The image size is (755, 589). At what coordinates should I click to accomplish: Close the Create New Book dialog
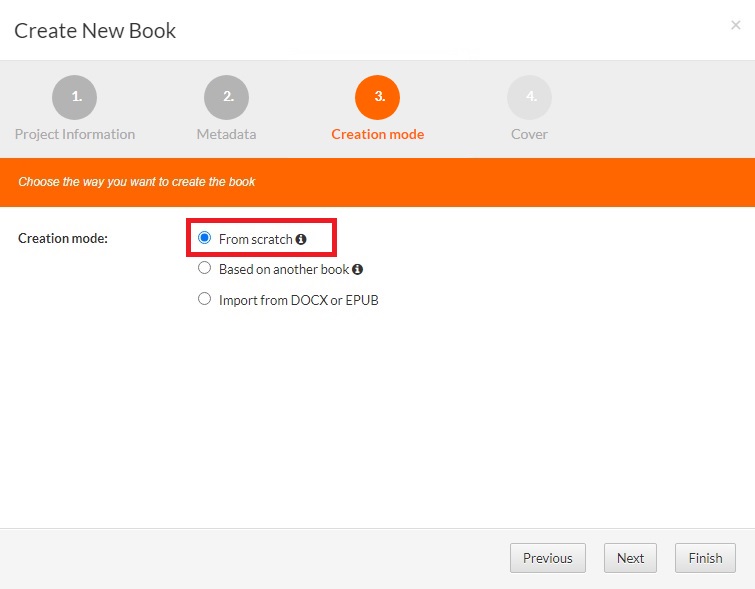point(735,25)
